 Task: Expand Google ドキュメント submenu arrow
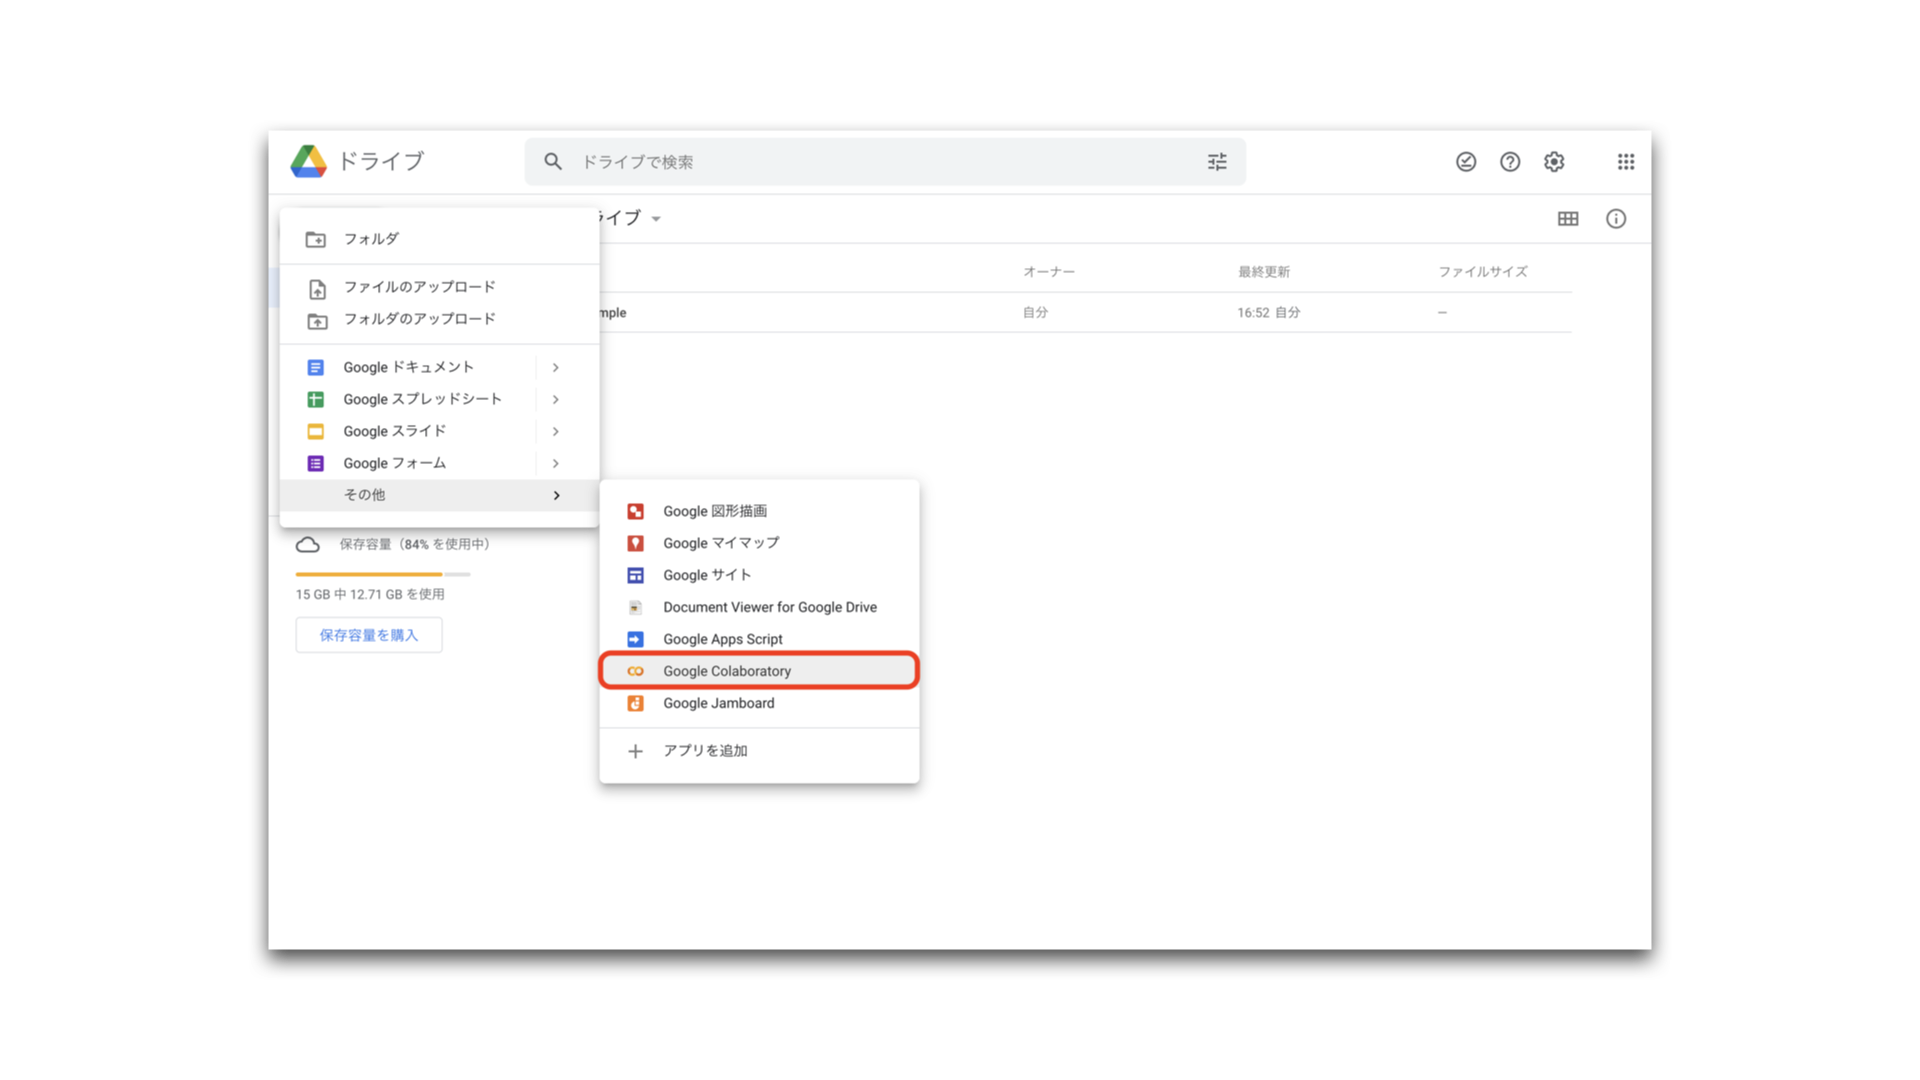(x=556, y=367)
